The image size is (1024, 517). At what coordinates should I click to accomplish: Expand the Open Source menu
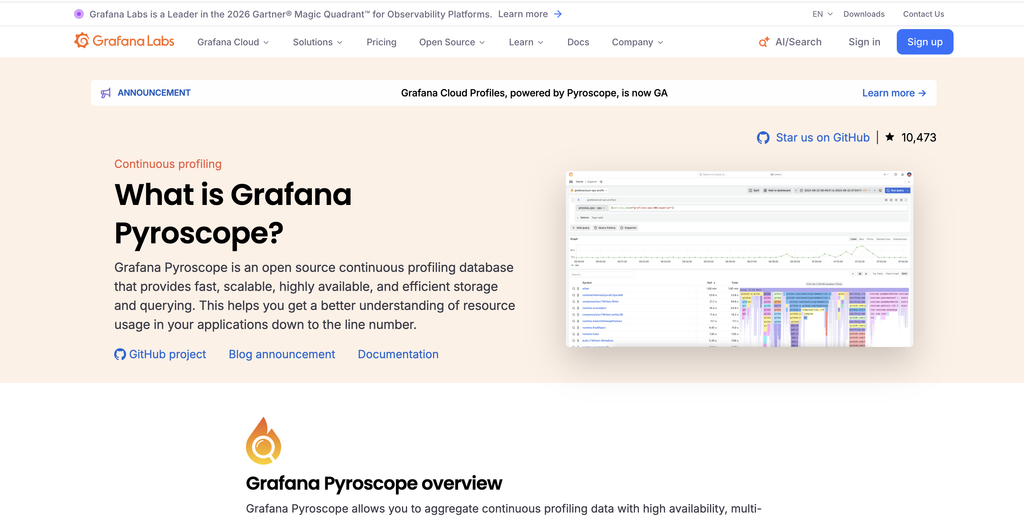point(452,42)
